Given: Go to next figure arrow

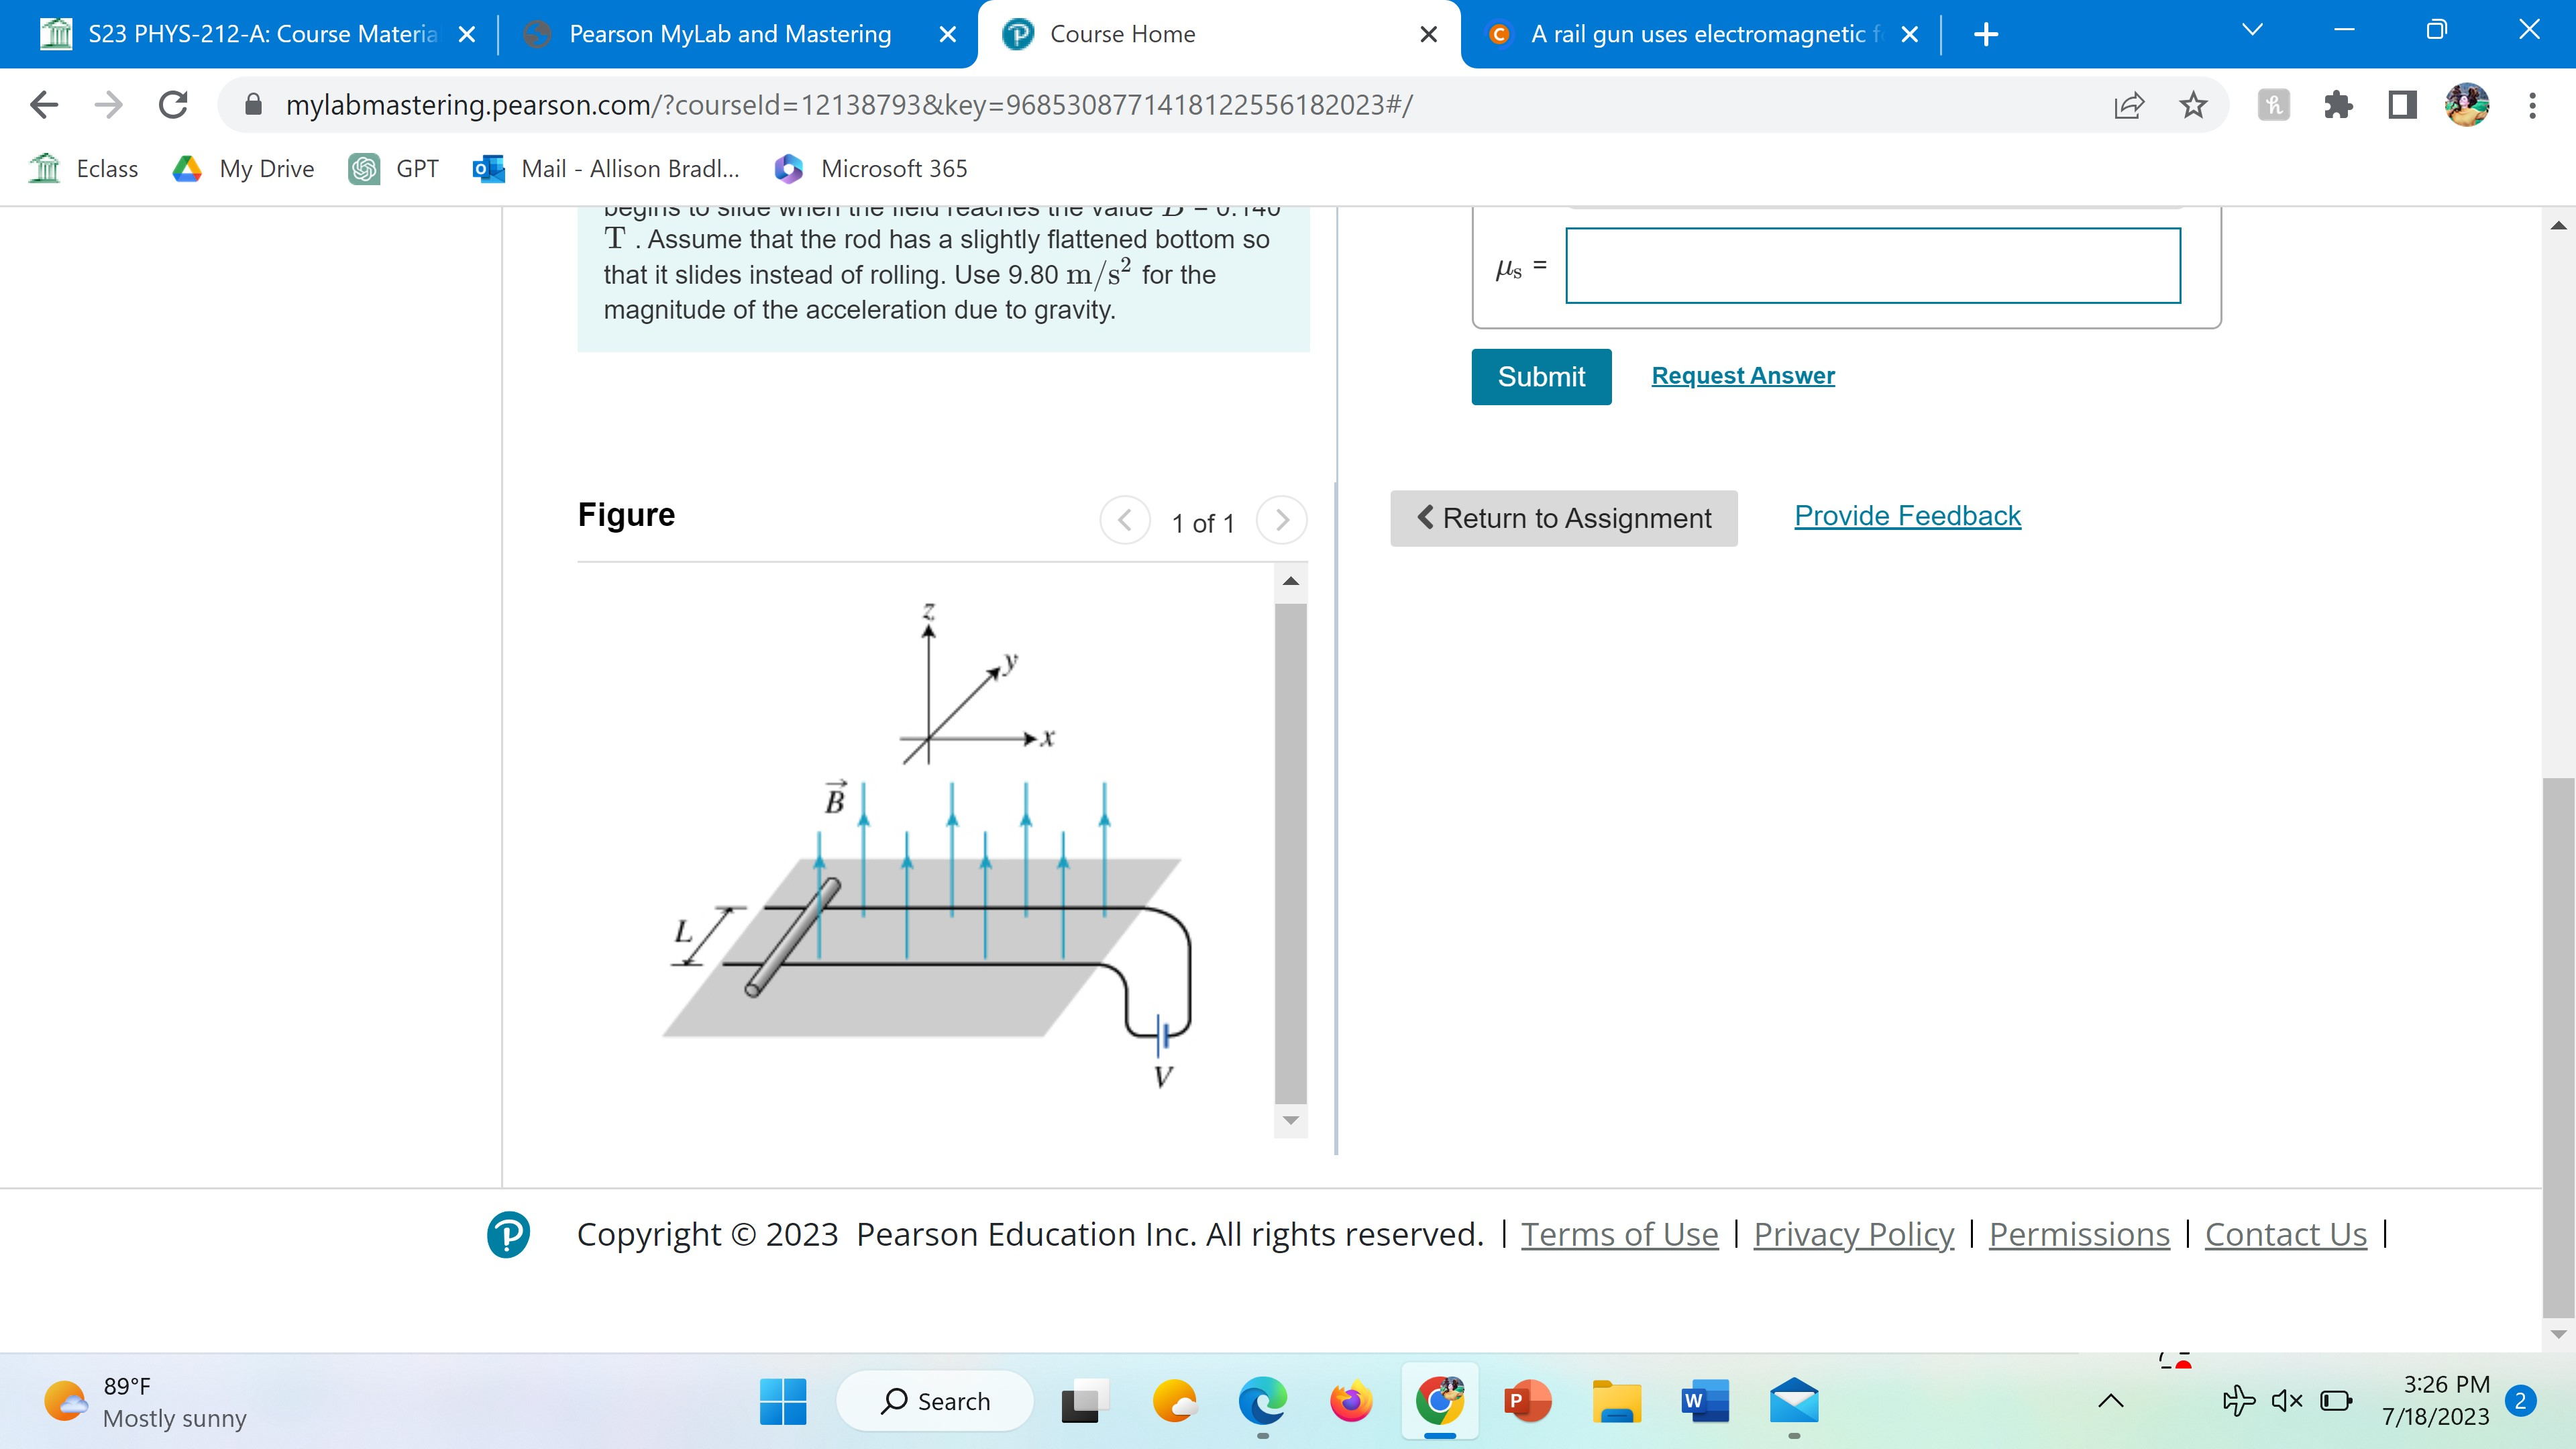Looking at the screenshot, I should (1282, 520).
